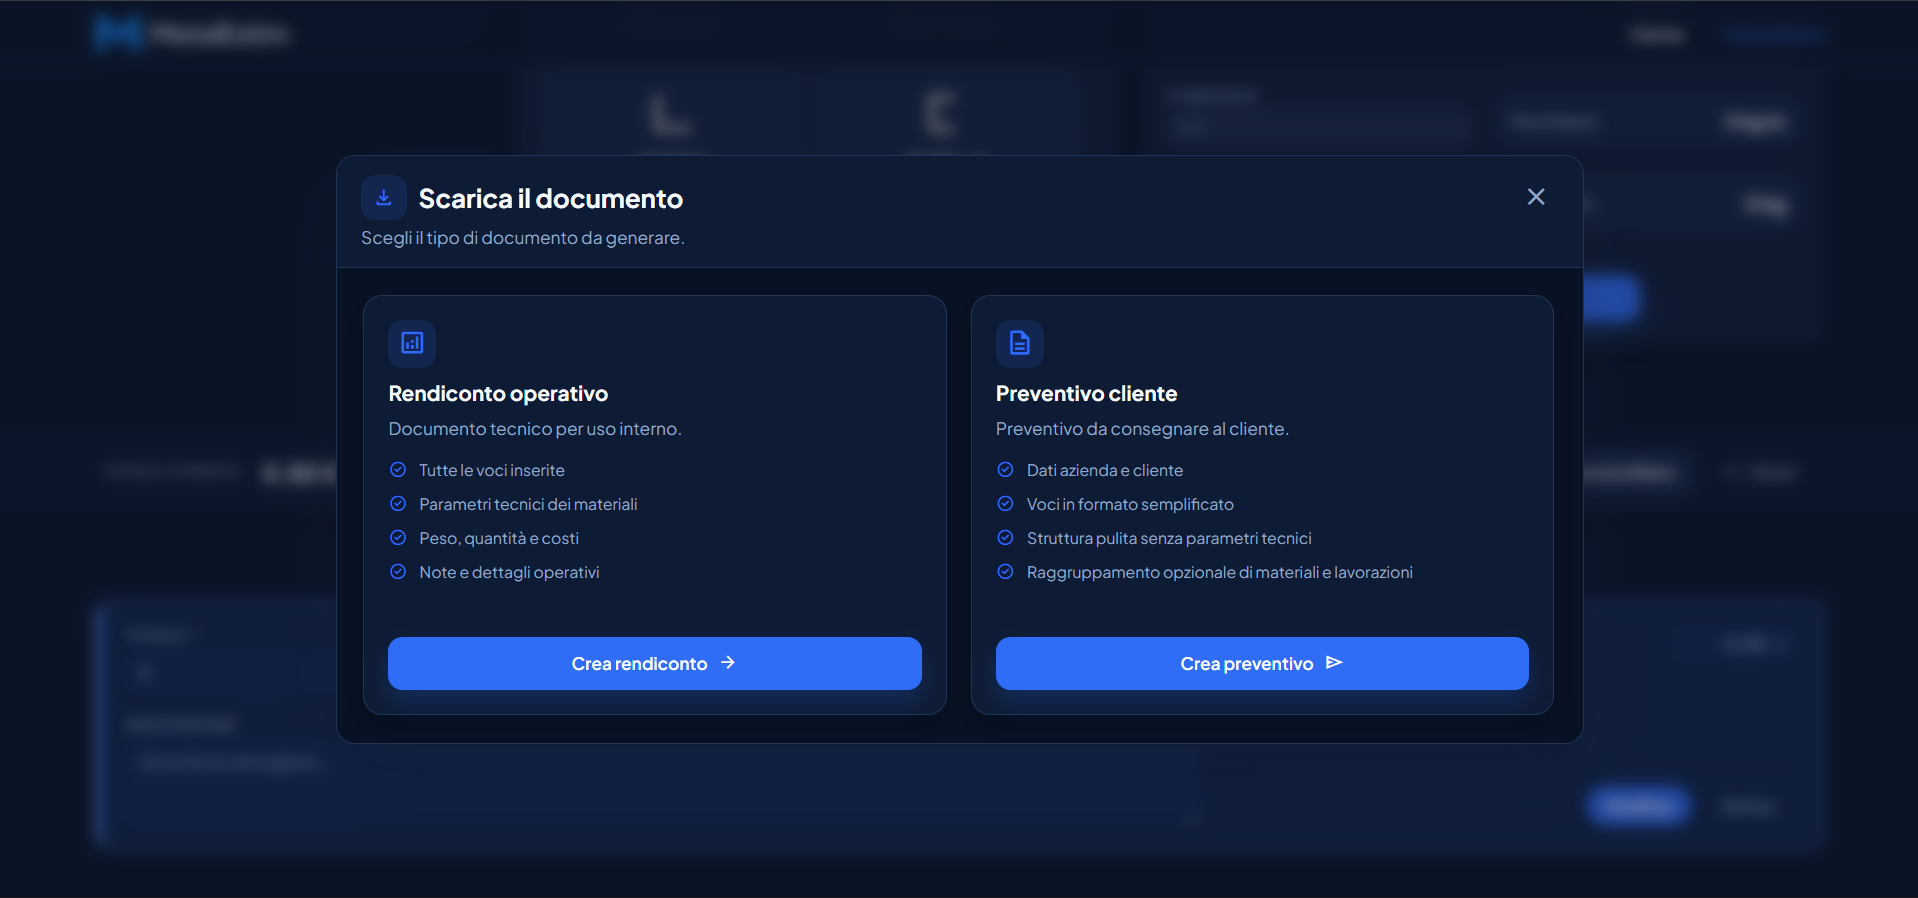Click the check icon next to Peso, quantità e costi
The image size is (1918, 898).
coord(398,538)
